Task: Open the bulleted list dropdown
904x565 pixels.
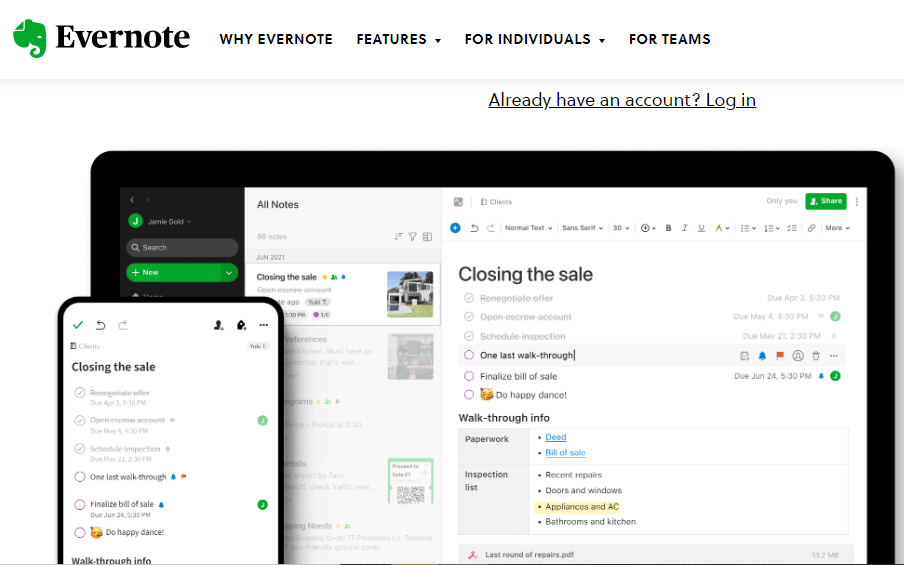Action: (748, 228)
